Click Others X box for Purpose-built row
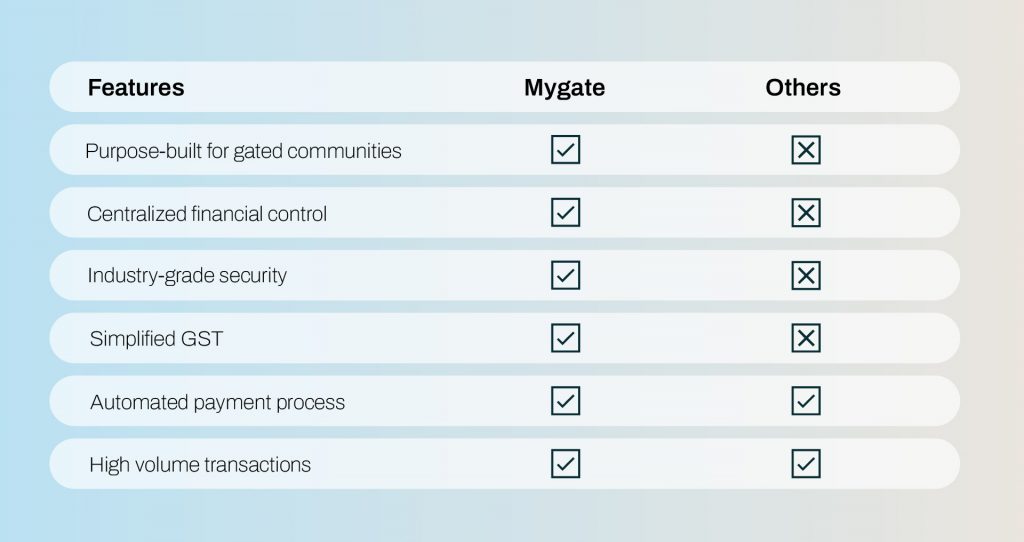Screen dimensions: 1024x542 [x=806, y=150]
